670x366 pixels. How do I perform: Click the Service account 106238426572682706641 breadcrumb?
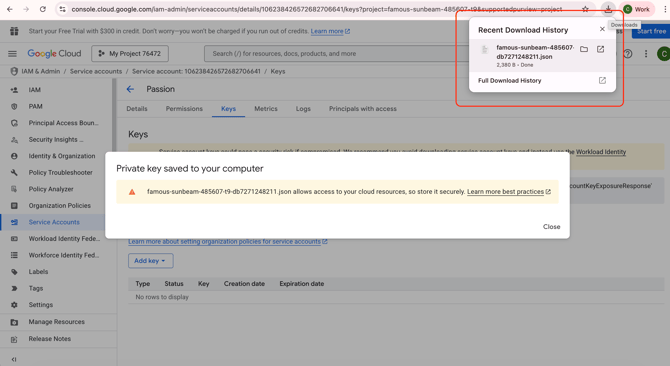pyautogui.click(x=196, y=71)
